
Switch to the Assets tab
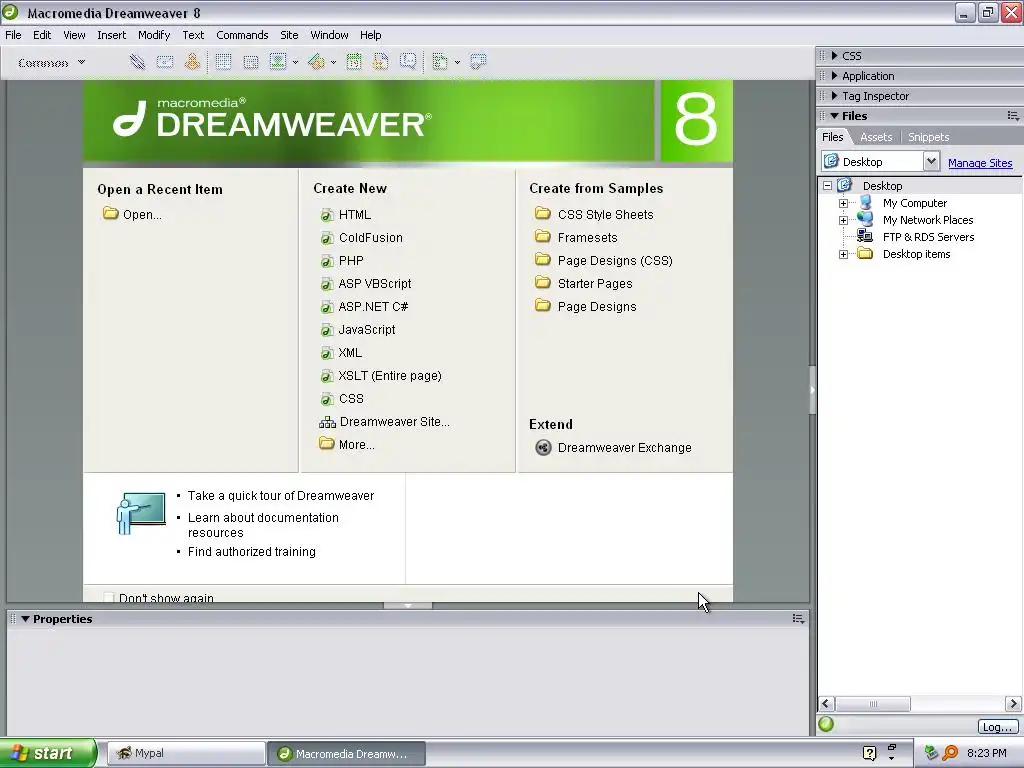(876, 137)
